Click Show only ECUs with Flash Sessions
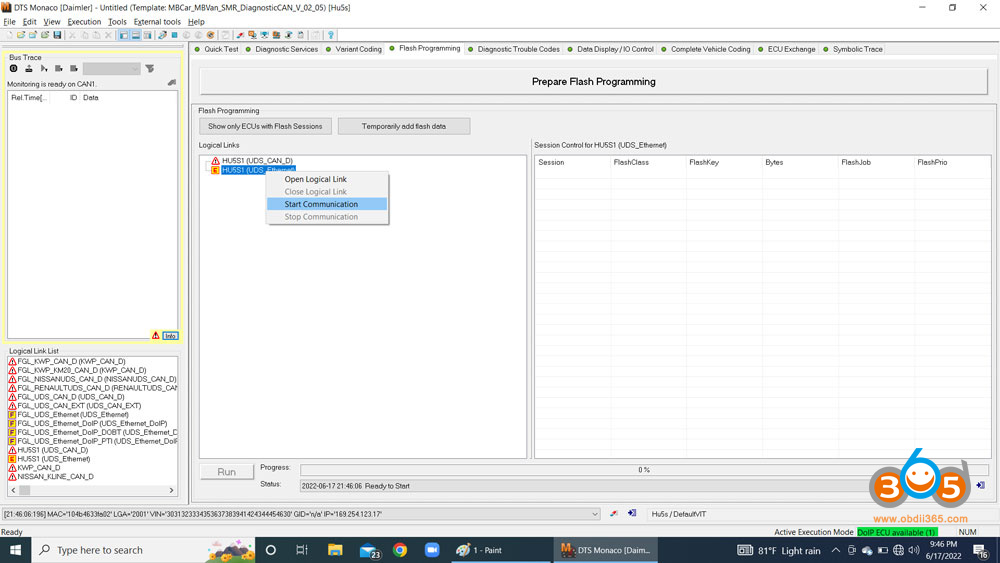 265,126
